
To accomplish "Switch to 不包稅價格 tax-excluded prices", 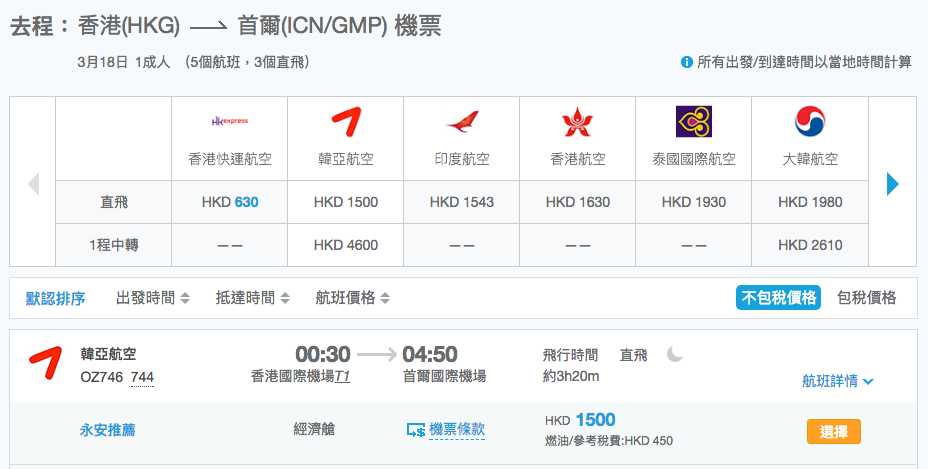I will point(778,297).
